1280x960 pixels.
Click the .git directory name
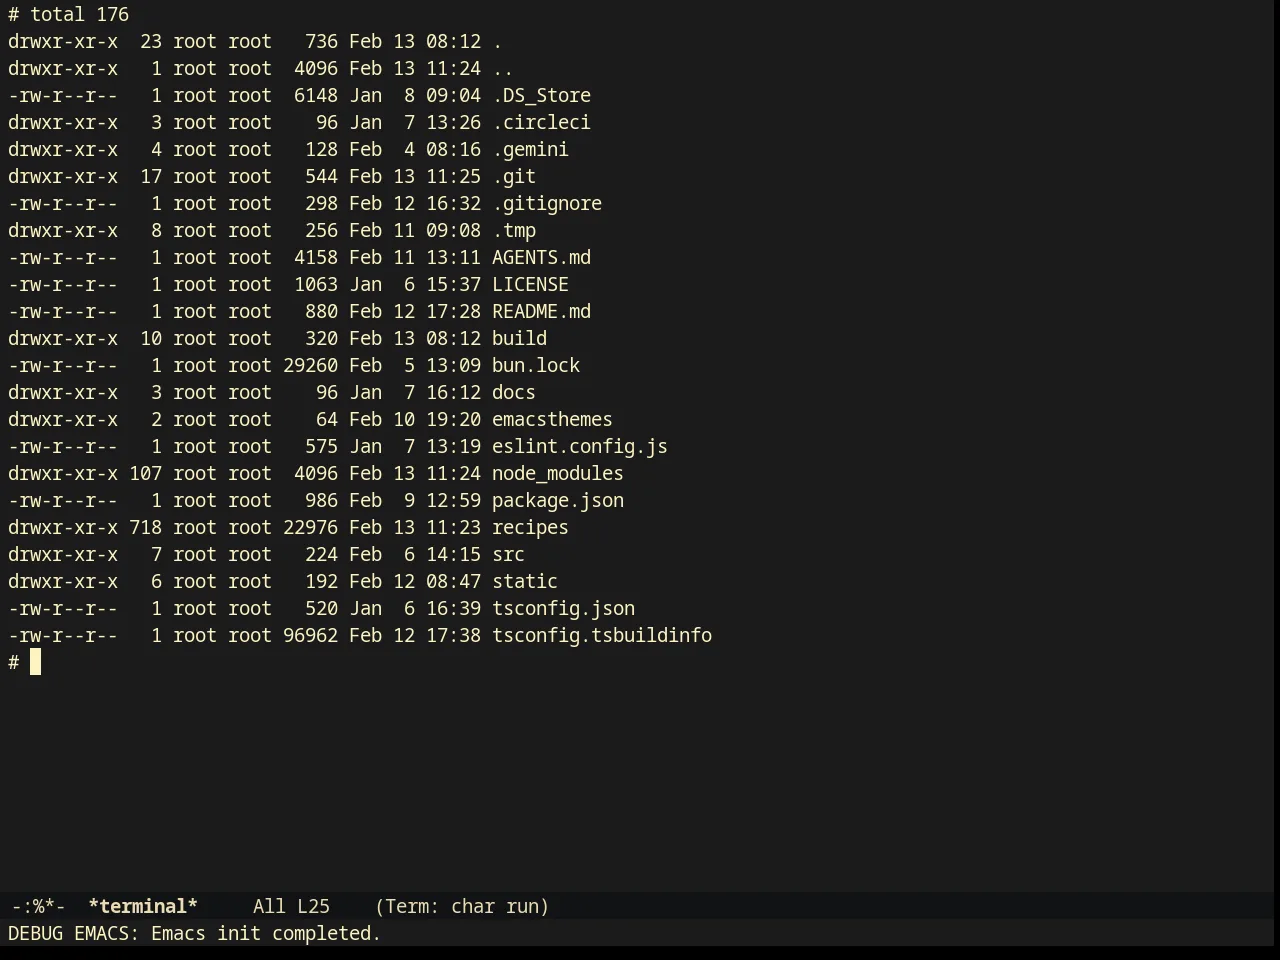tap(514, 176)
